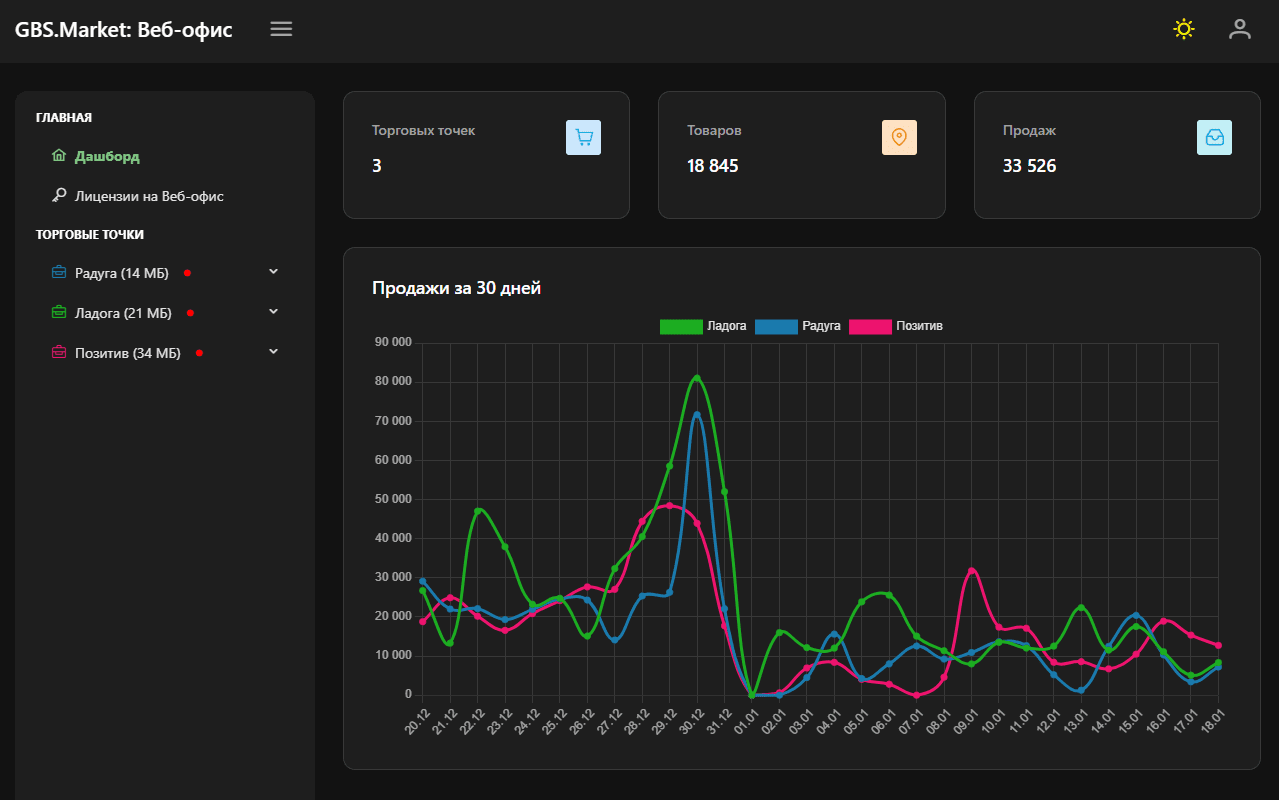The height and width of the screenshot is (800, 1279).
Task: Toggle Ладога series via green legend swatch
Action: point(681,326)
